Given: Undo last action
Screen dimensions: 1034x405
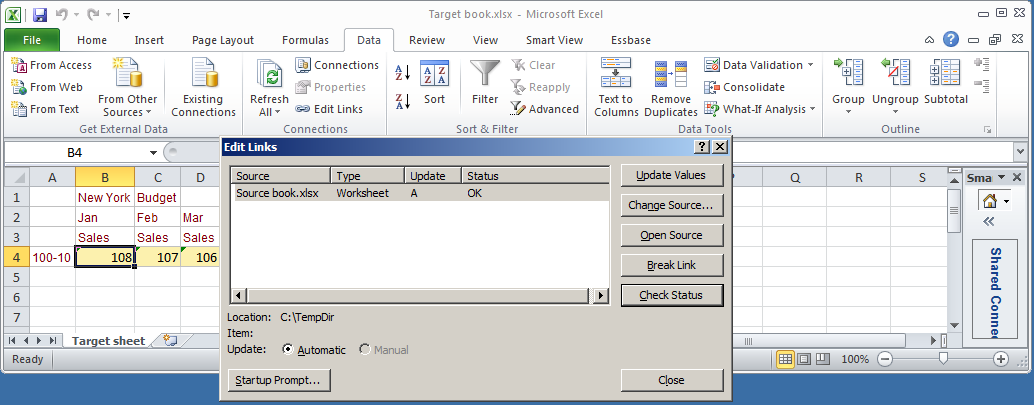Looking at the screenshot, I should pos(61,15).
